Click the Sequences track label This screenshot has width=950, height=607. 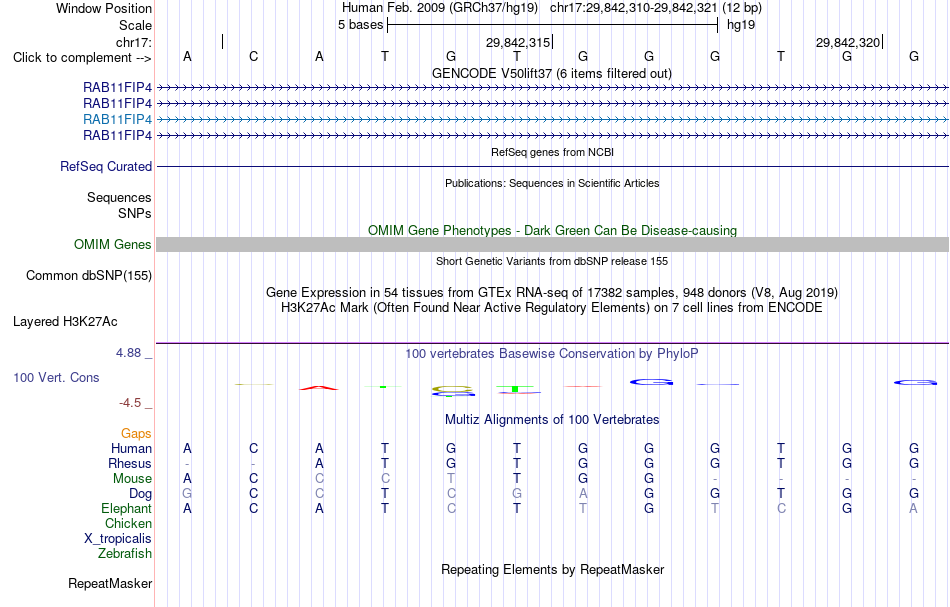119,197
